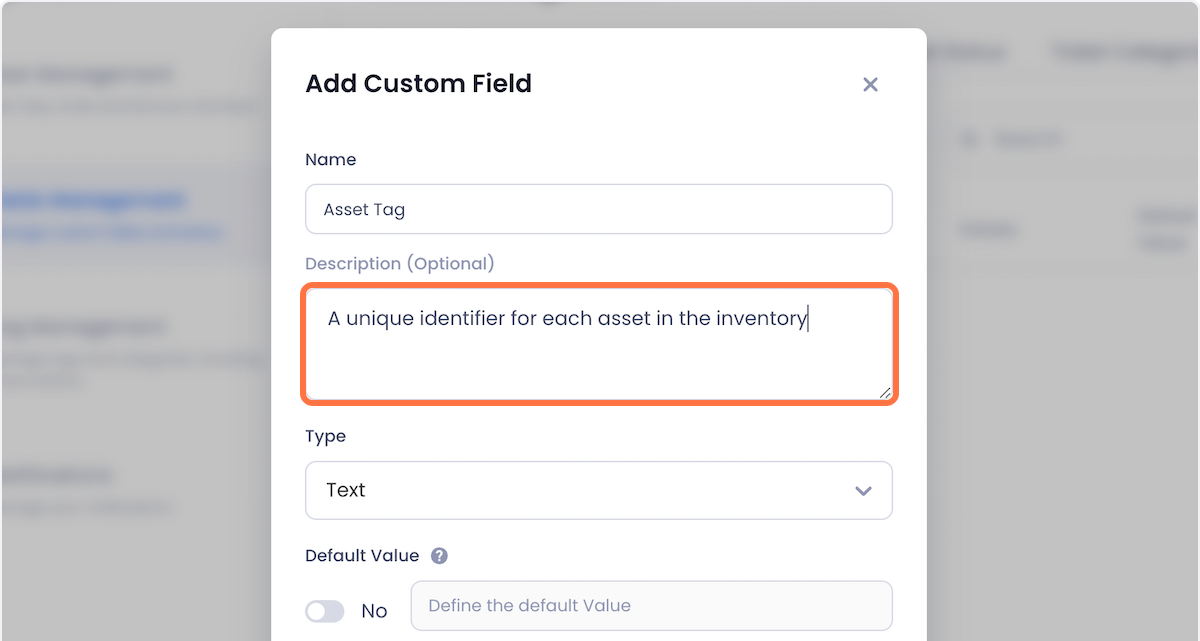Viewport: 1200px width, 641px height.
Task: Click the search magnifier icon in the background panel
Action: coord(969,139)
